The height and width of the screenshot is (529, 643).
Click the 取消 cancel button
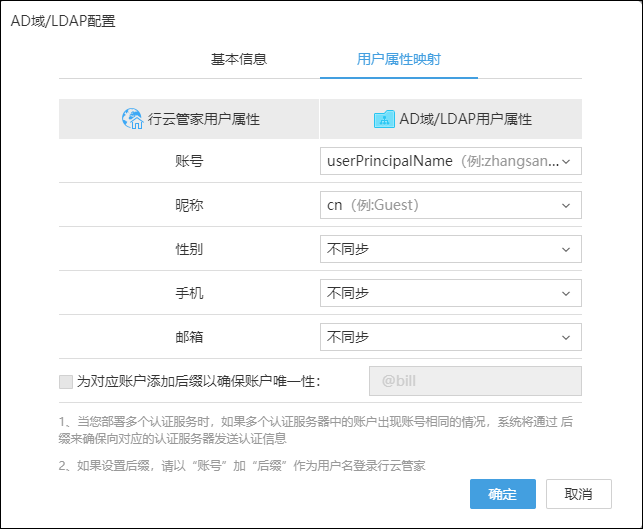click(x=578, y=494)
